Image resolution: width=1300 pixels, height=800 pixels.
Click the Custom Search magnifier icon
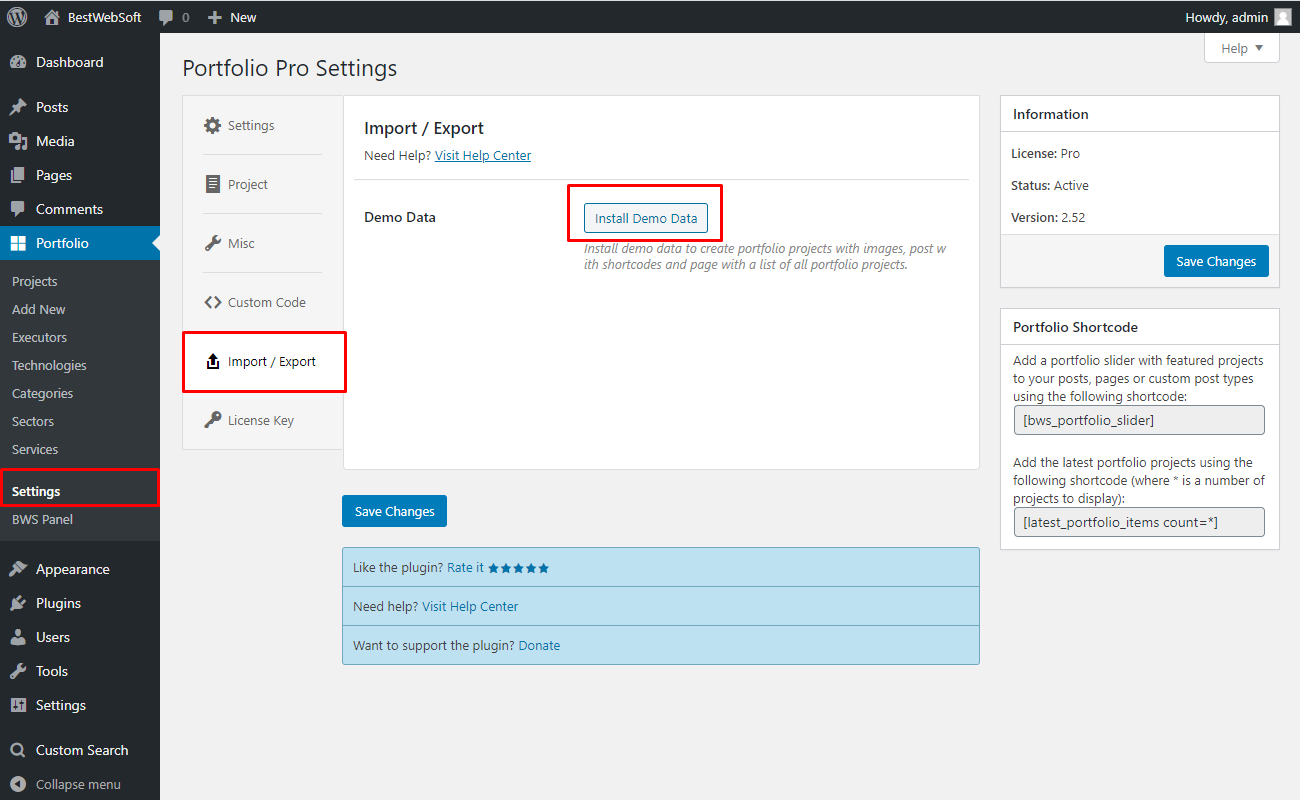pos(18,750)
